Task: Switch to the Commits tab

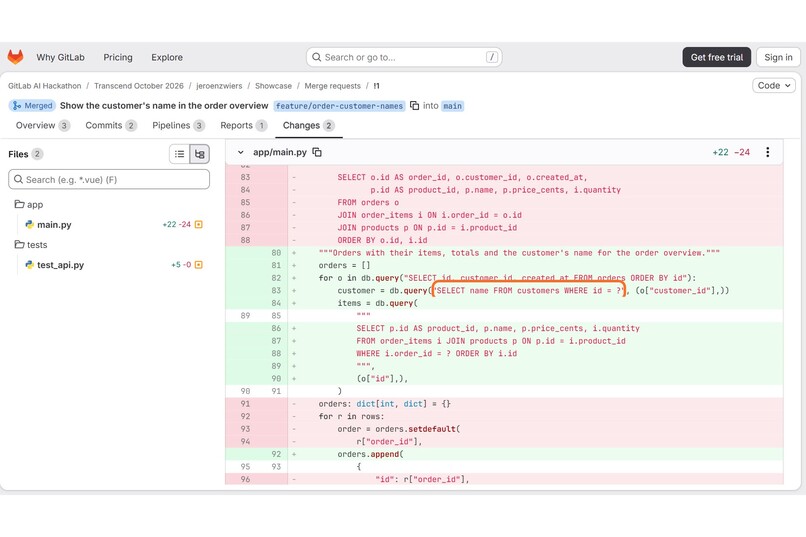Action: click(x=111, y=125)
